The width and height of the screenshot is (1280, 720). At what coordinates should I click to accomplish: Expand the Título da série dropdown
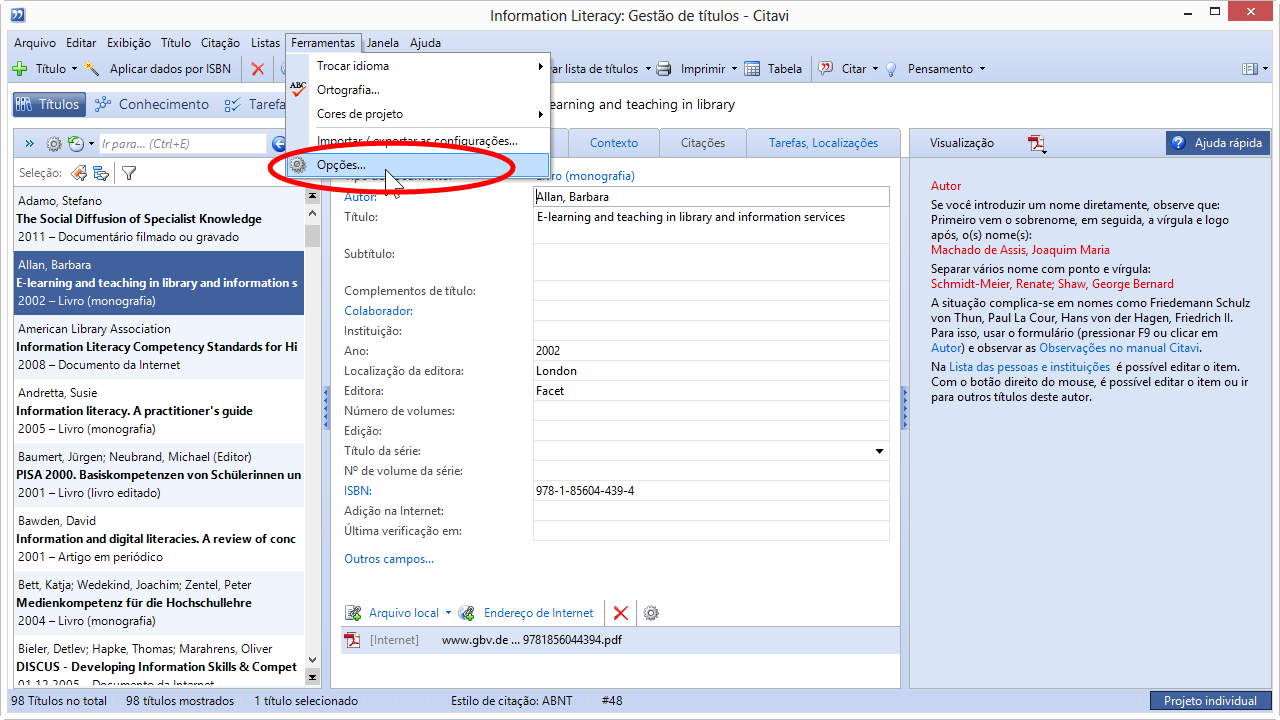[880, 451]
